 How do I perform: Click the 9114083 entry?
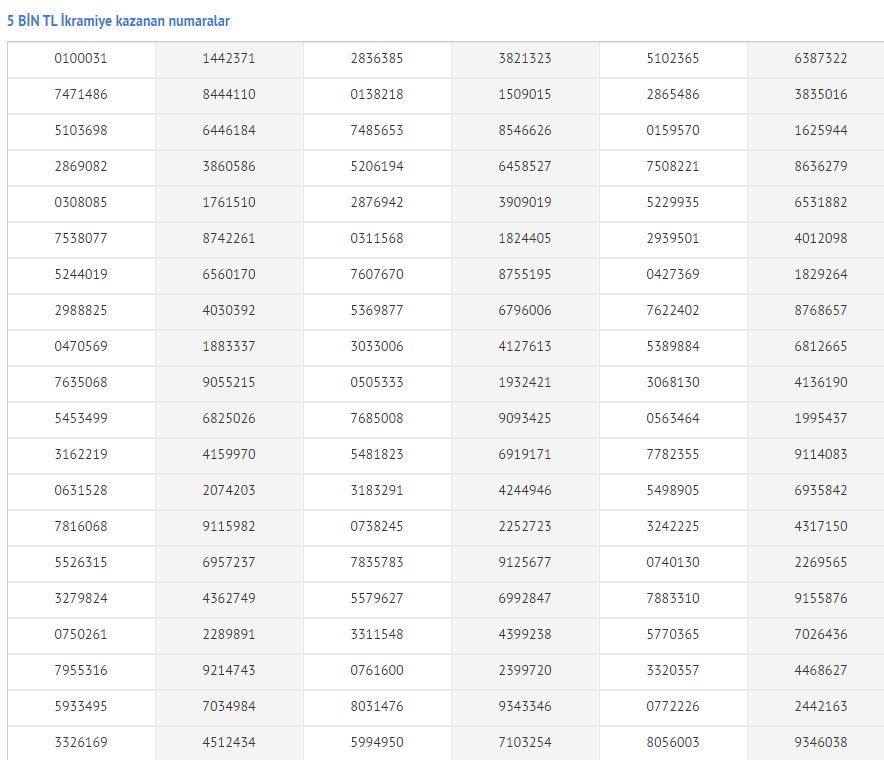821,454
